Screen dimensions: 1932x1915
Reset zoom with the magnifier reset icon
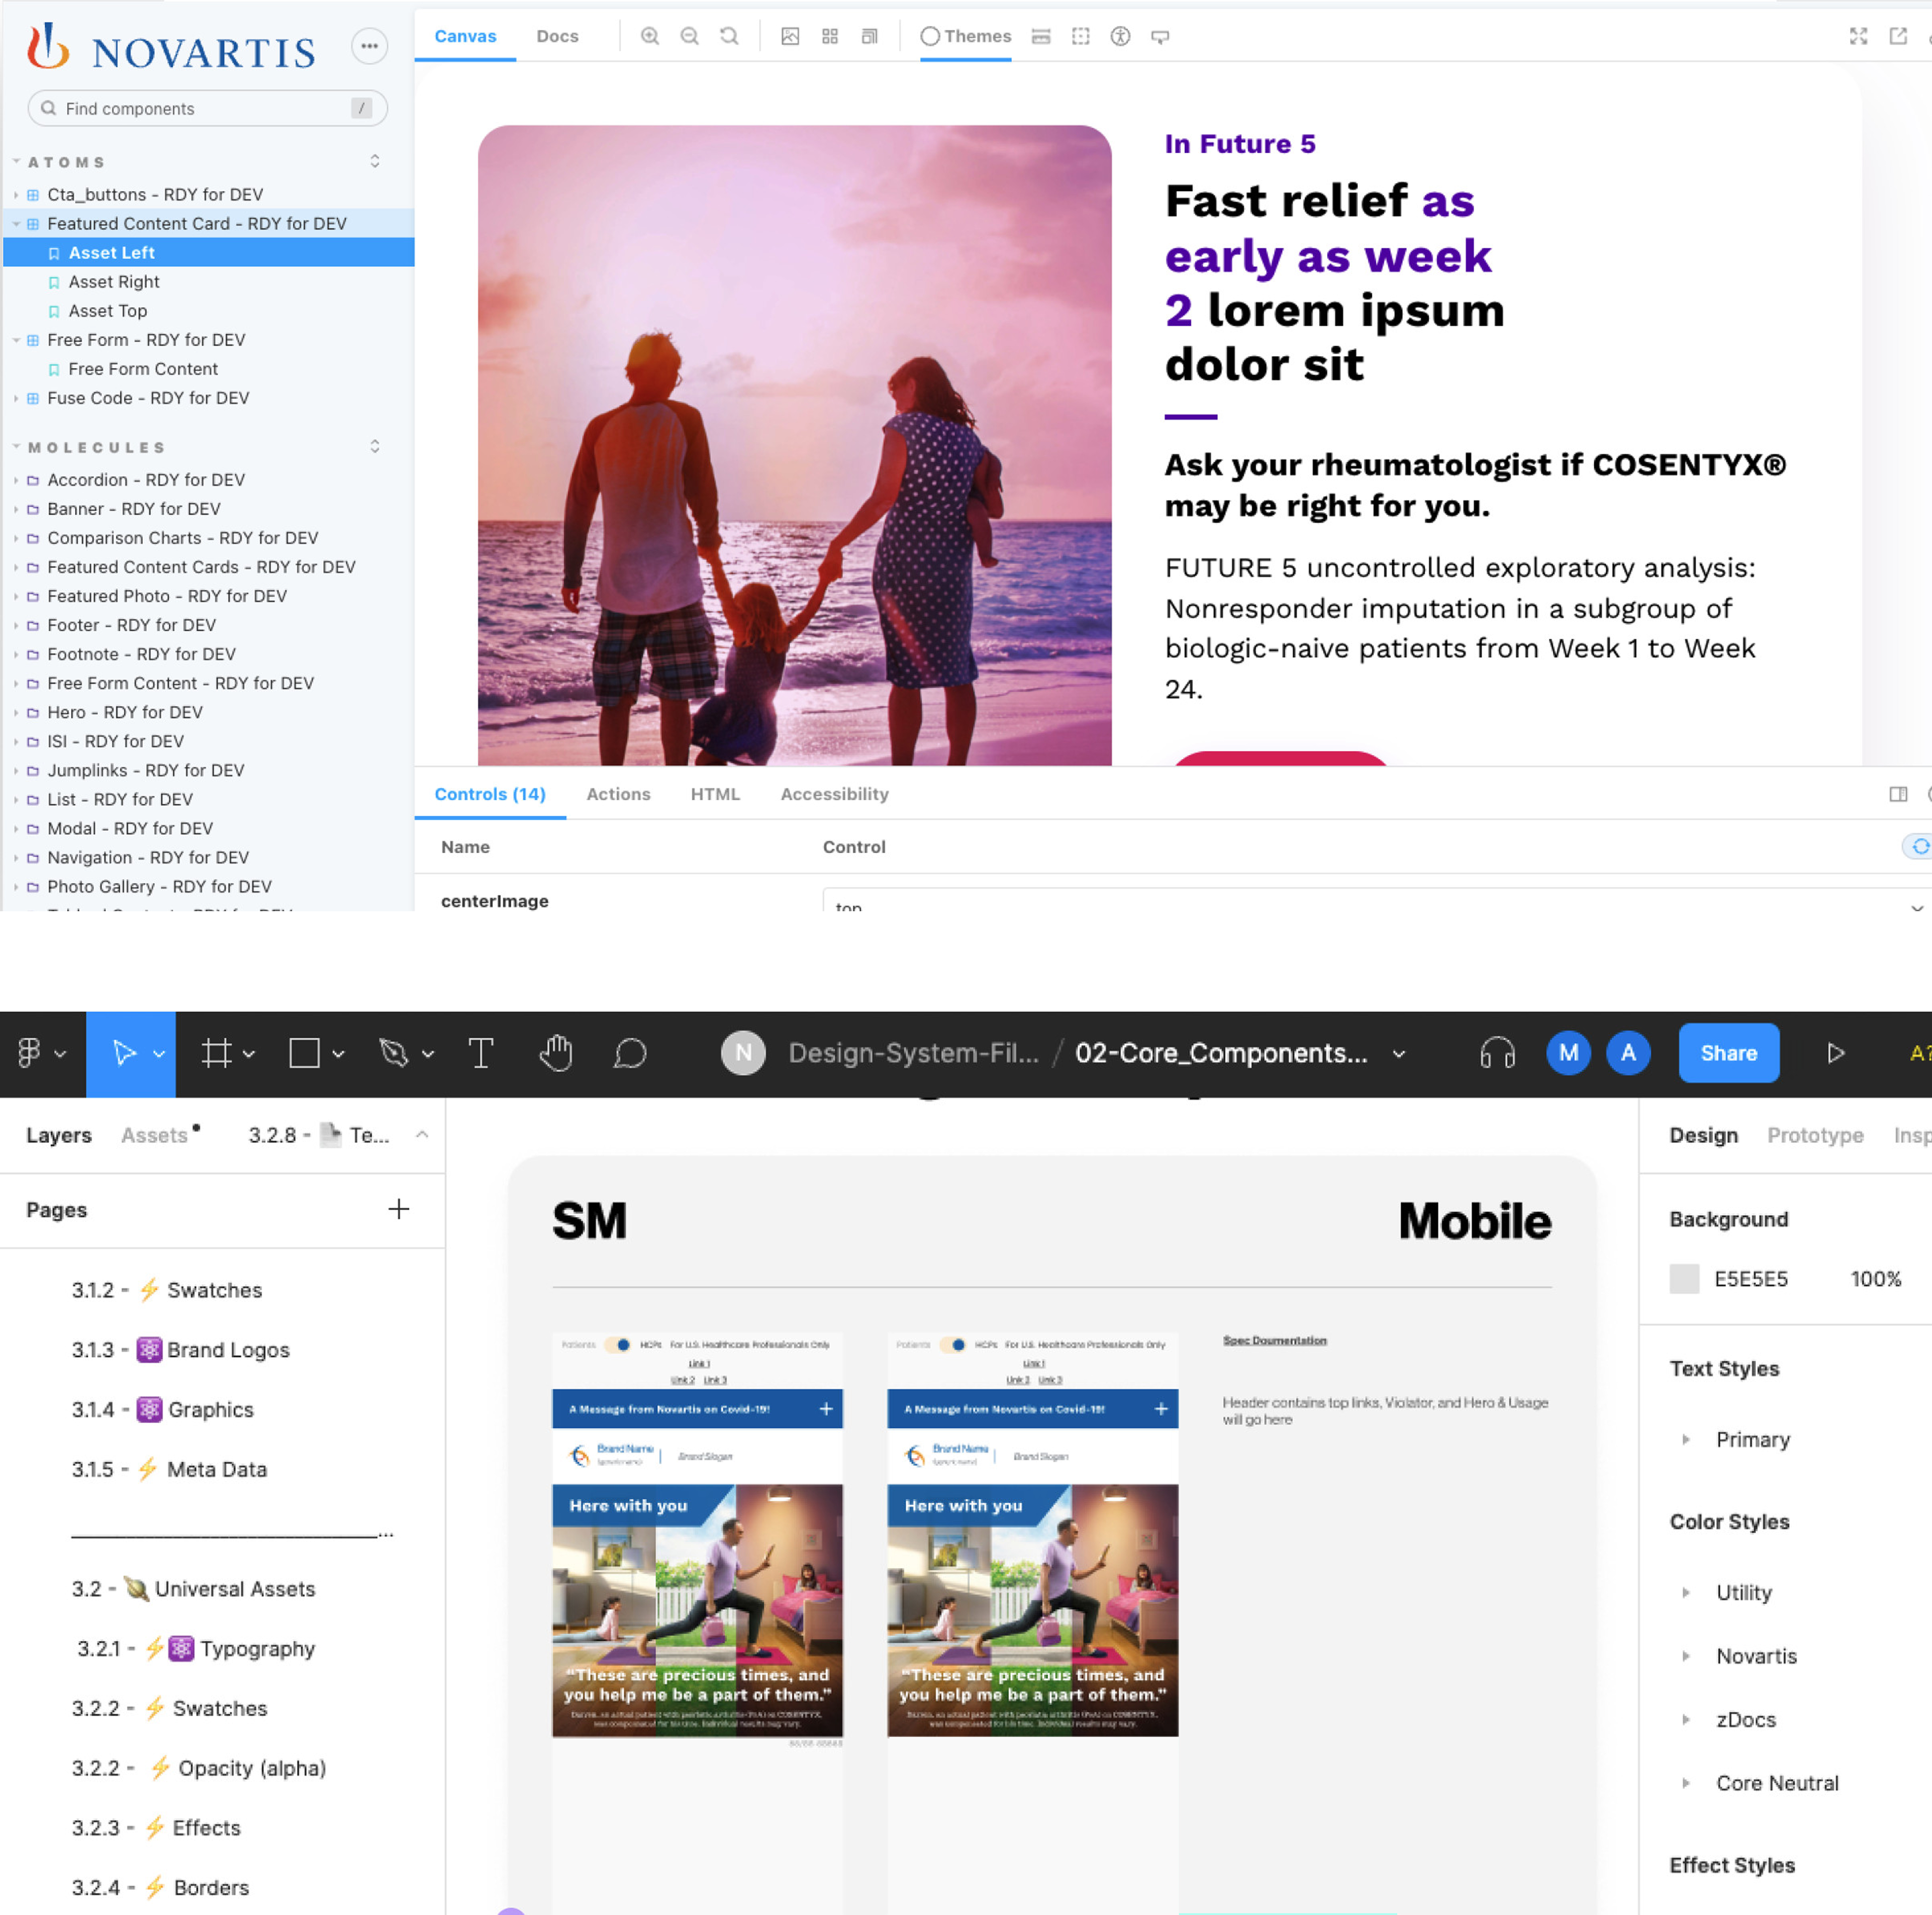(x=730, y=36)
